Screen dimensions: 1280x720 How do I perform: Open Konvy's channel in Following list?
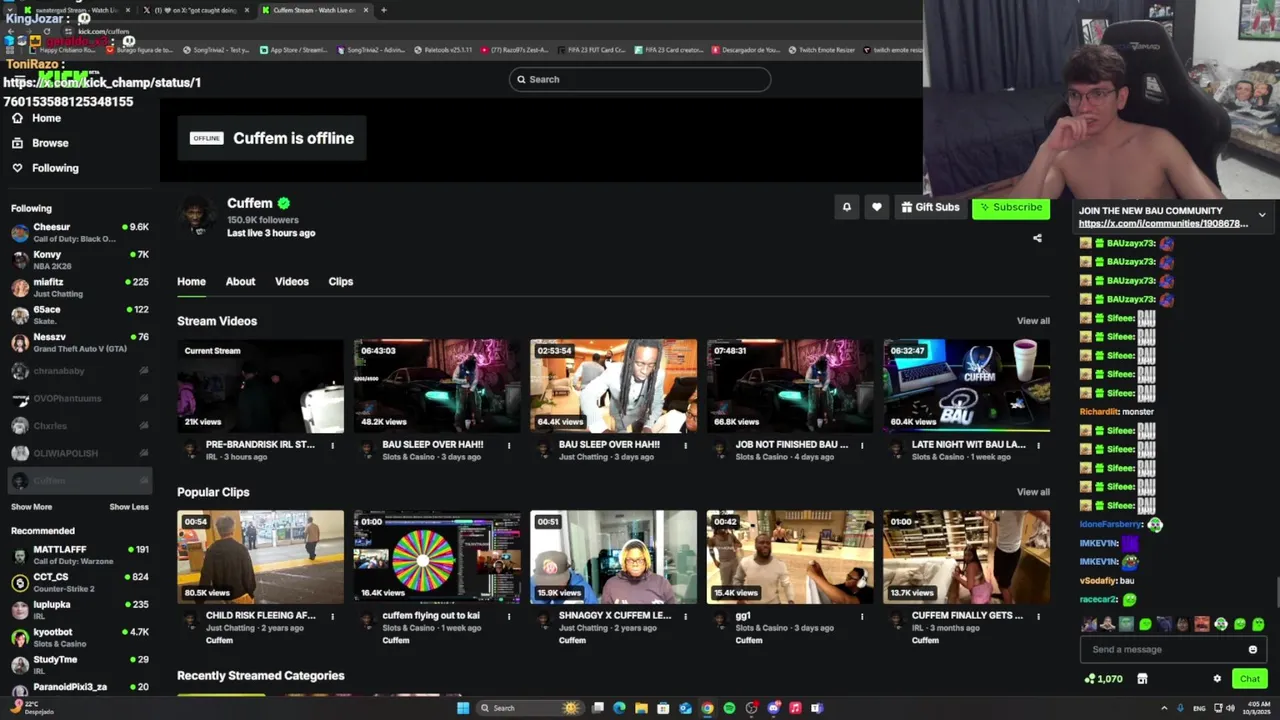79,260
